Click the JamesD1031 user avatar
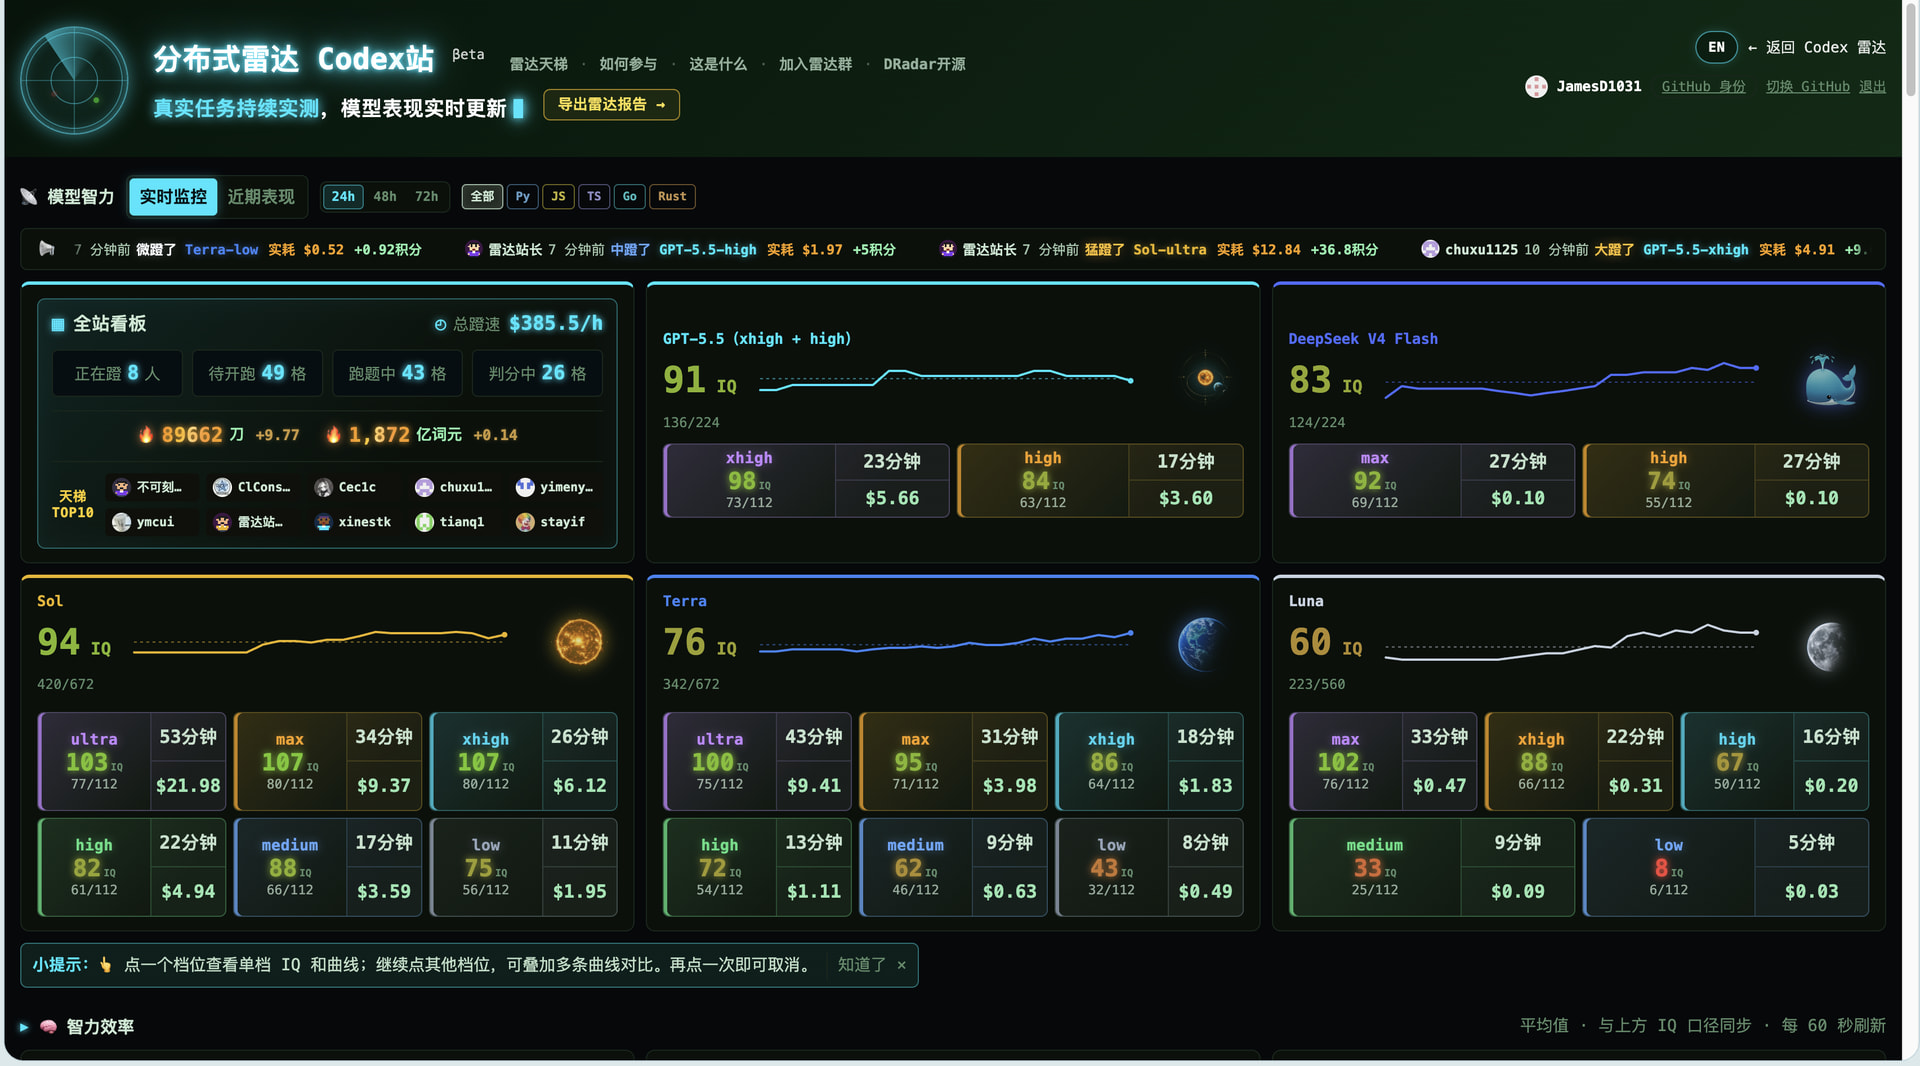The width and height of the screenshot is (1920, 1066). (x=1536, y=87)
